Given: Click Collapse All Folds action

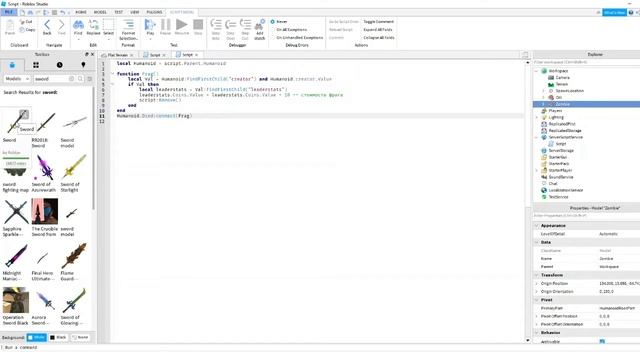Looking at the screenshot, I should point(379,38).
